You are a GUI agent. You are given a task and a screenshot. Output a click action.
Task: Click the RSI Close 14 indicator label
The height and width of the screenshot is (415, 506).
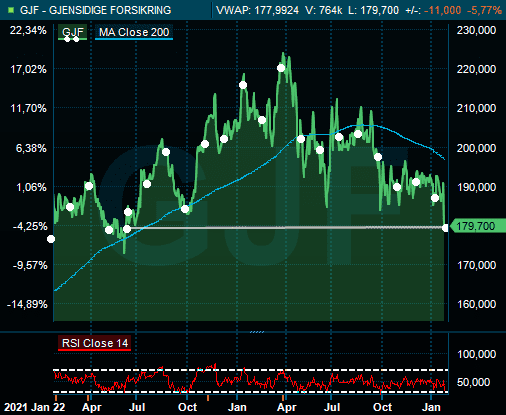(95, 343)
